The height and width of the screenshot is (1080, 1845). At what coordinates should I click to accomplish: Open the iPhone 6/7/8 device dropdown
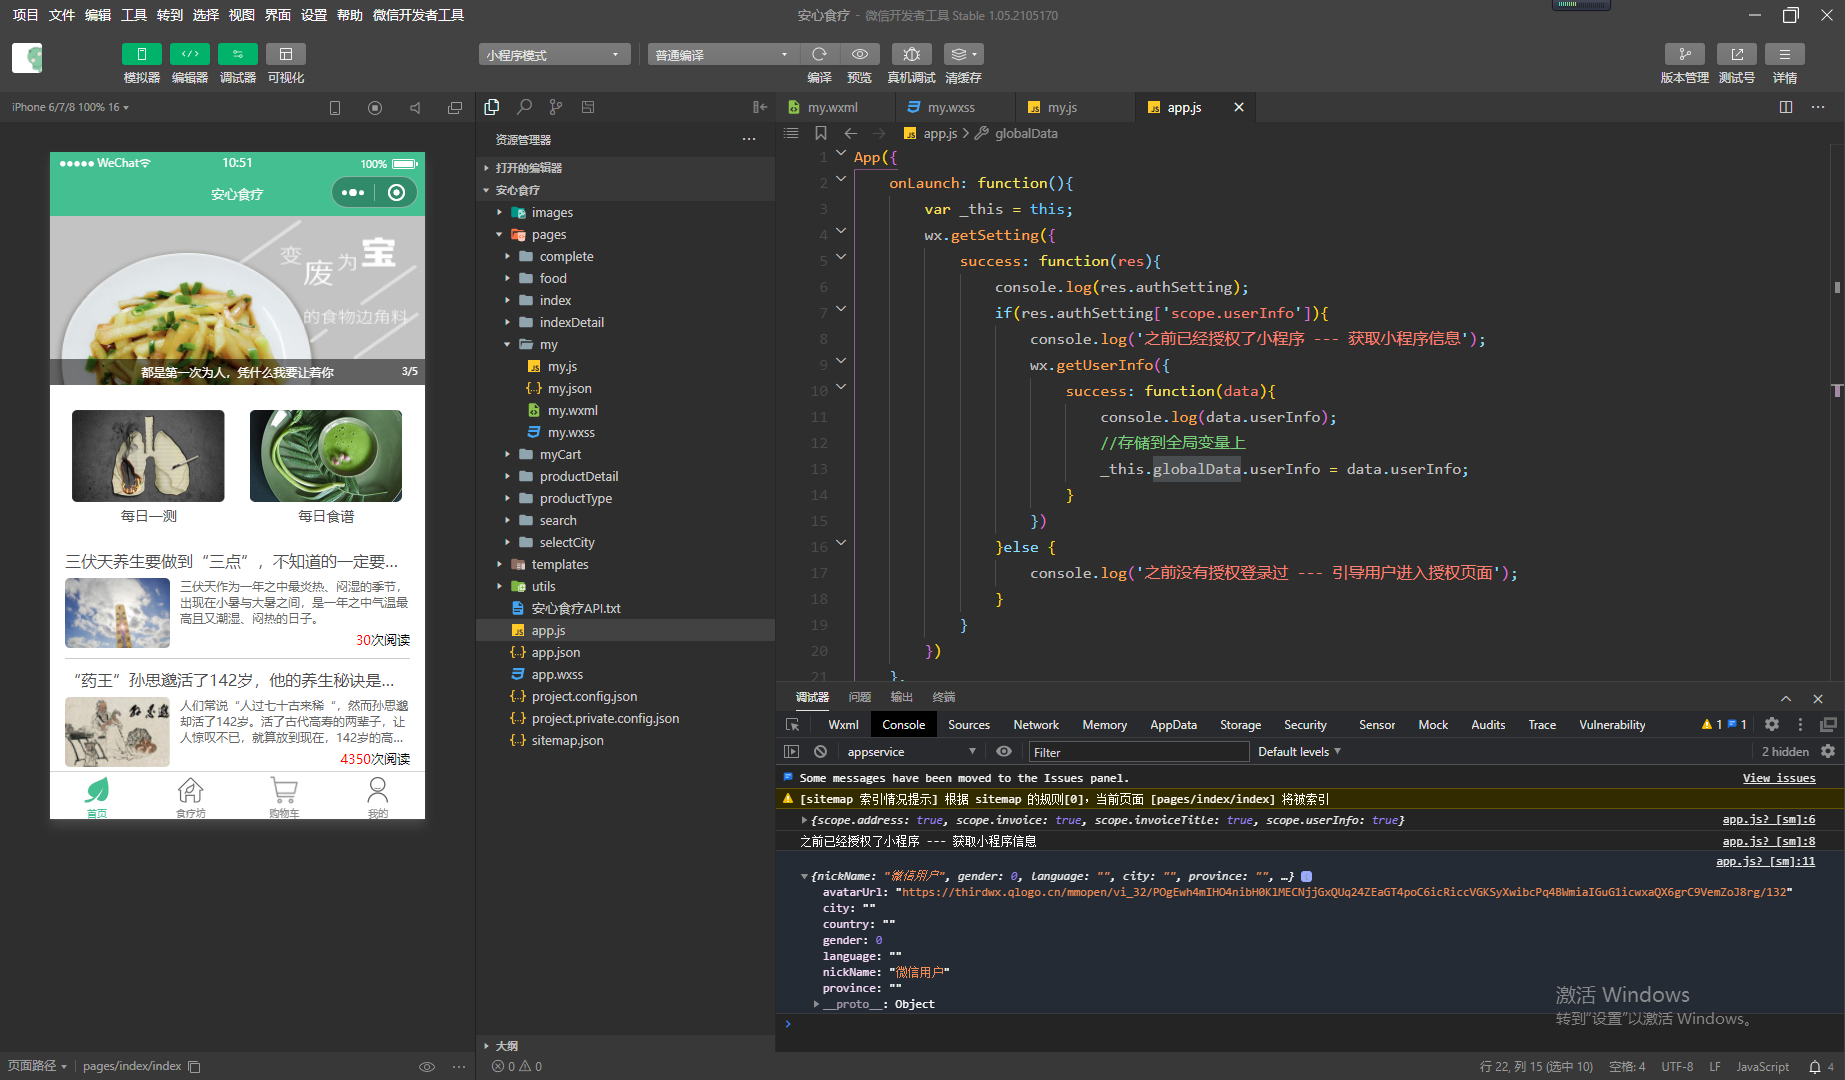(x=70, y=107)
